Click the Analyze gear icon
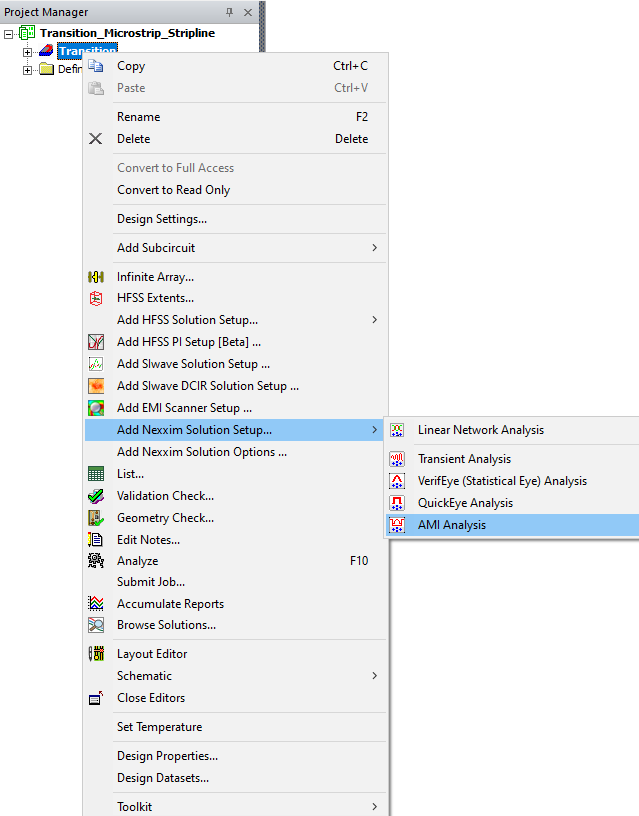The height and width of the screenshot is (816, 639). coord(96,560)
